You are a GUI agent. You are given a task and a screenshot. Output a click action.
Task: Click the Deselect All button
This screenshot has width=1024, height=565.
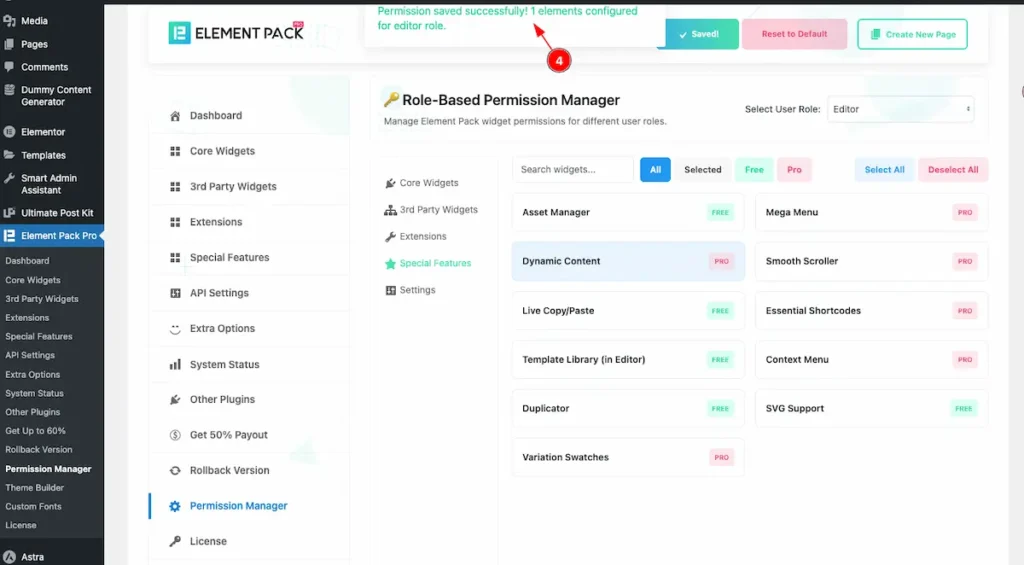952,170
